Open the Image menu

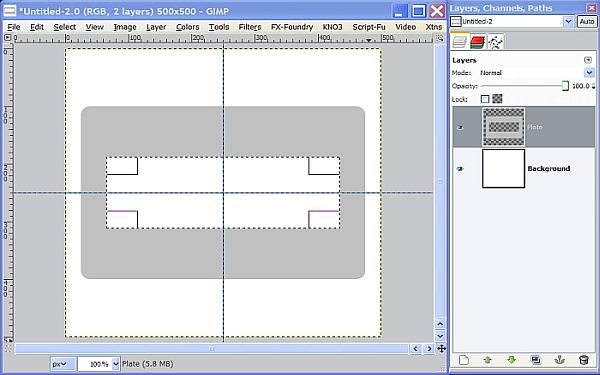pyautogui.click(x=125, y=27)
